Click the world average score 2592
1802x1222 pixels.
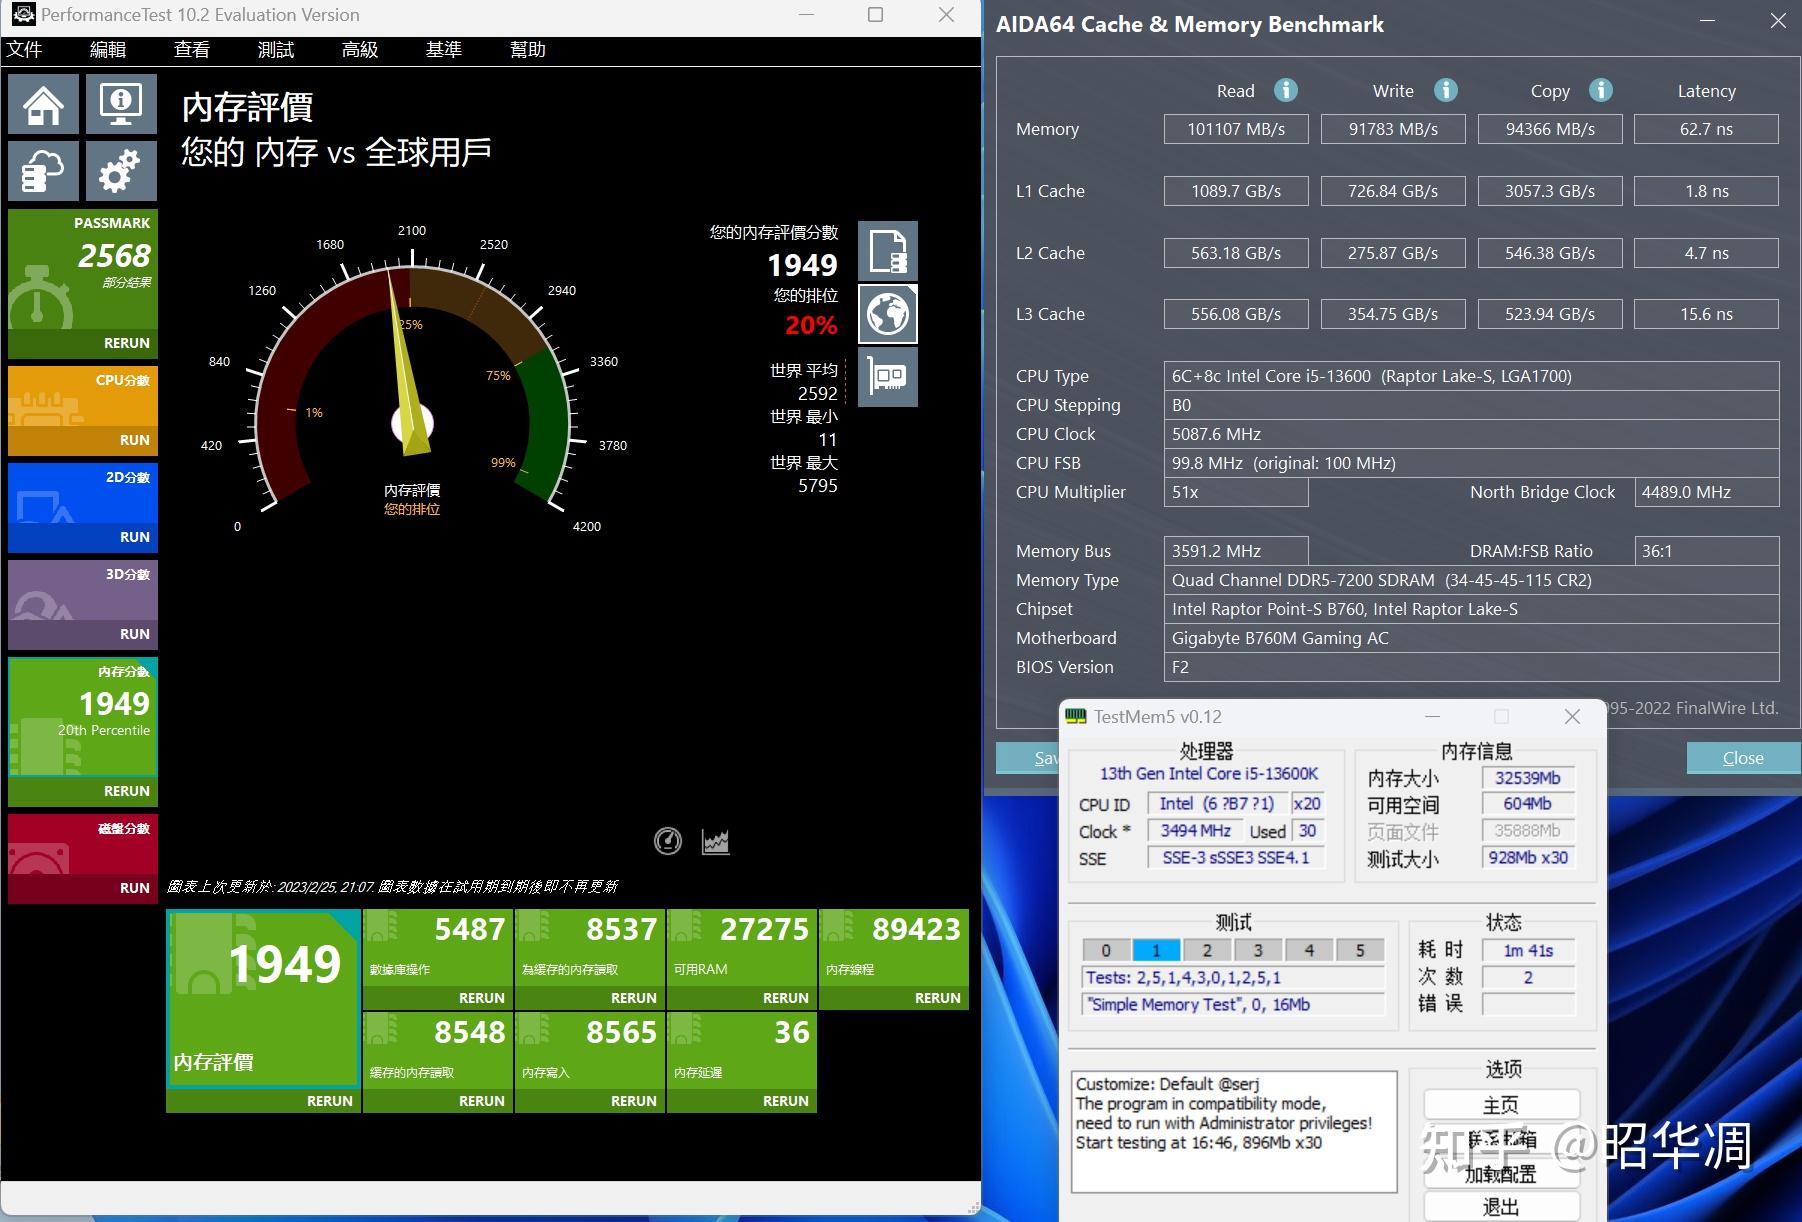[x=817, y=394]
